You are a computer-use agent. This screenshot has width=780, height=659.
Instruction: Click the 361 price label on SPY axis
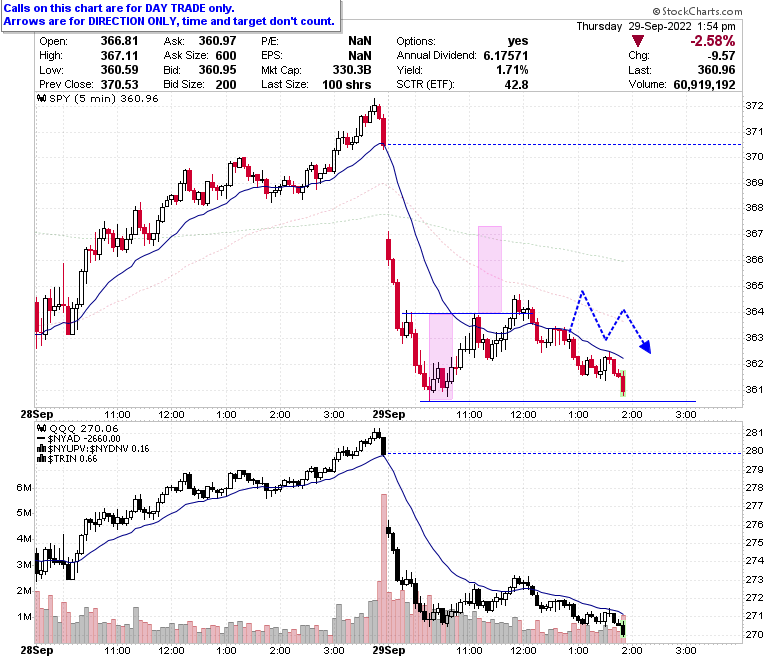tap(754, 389)
